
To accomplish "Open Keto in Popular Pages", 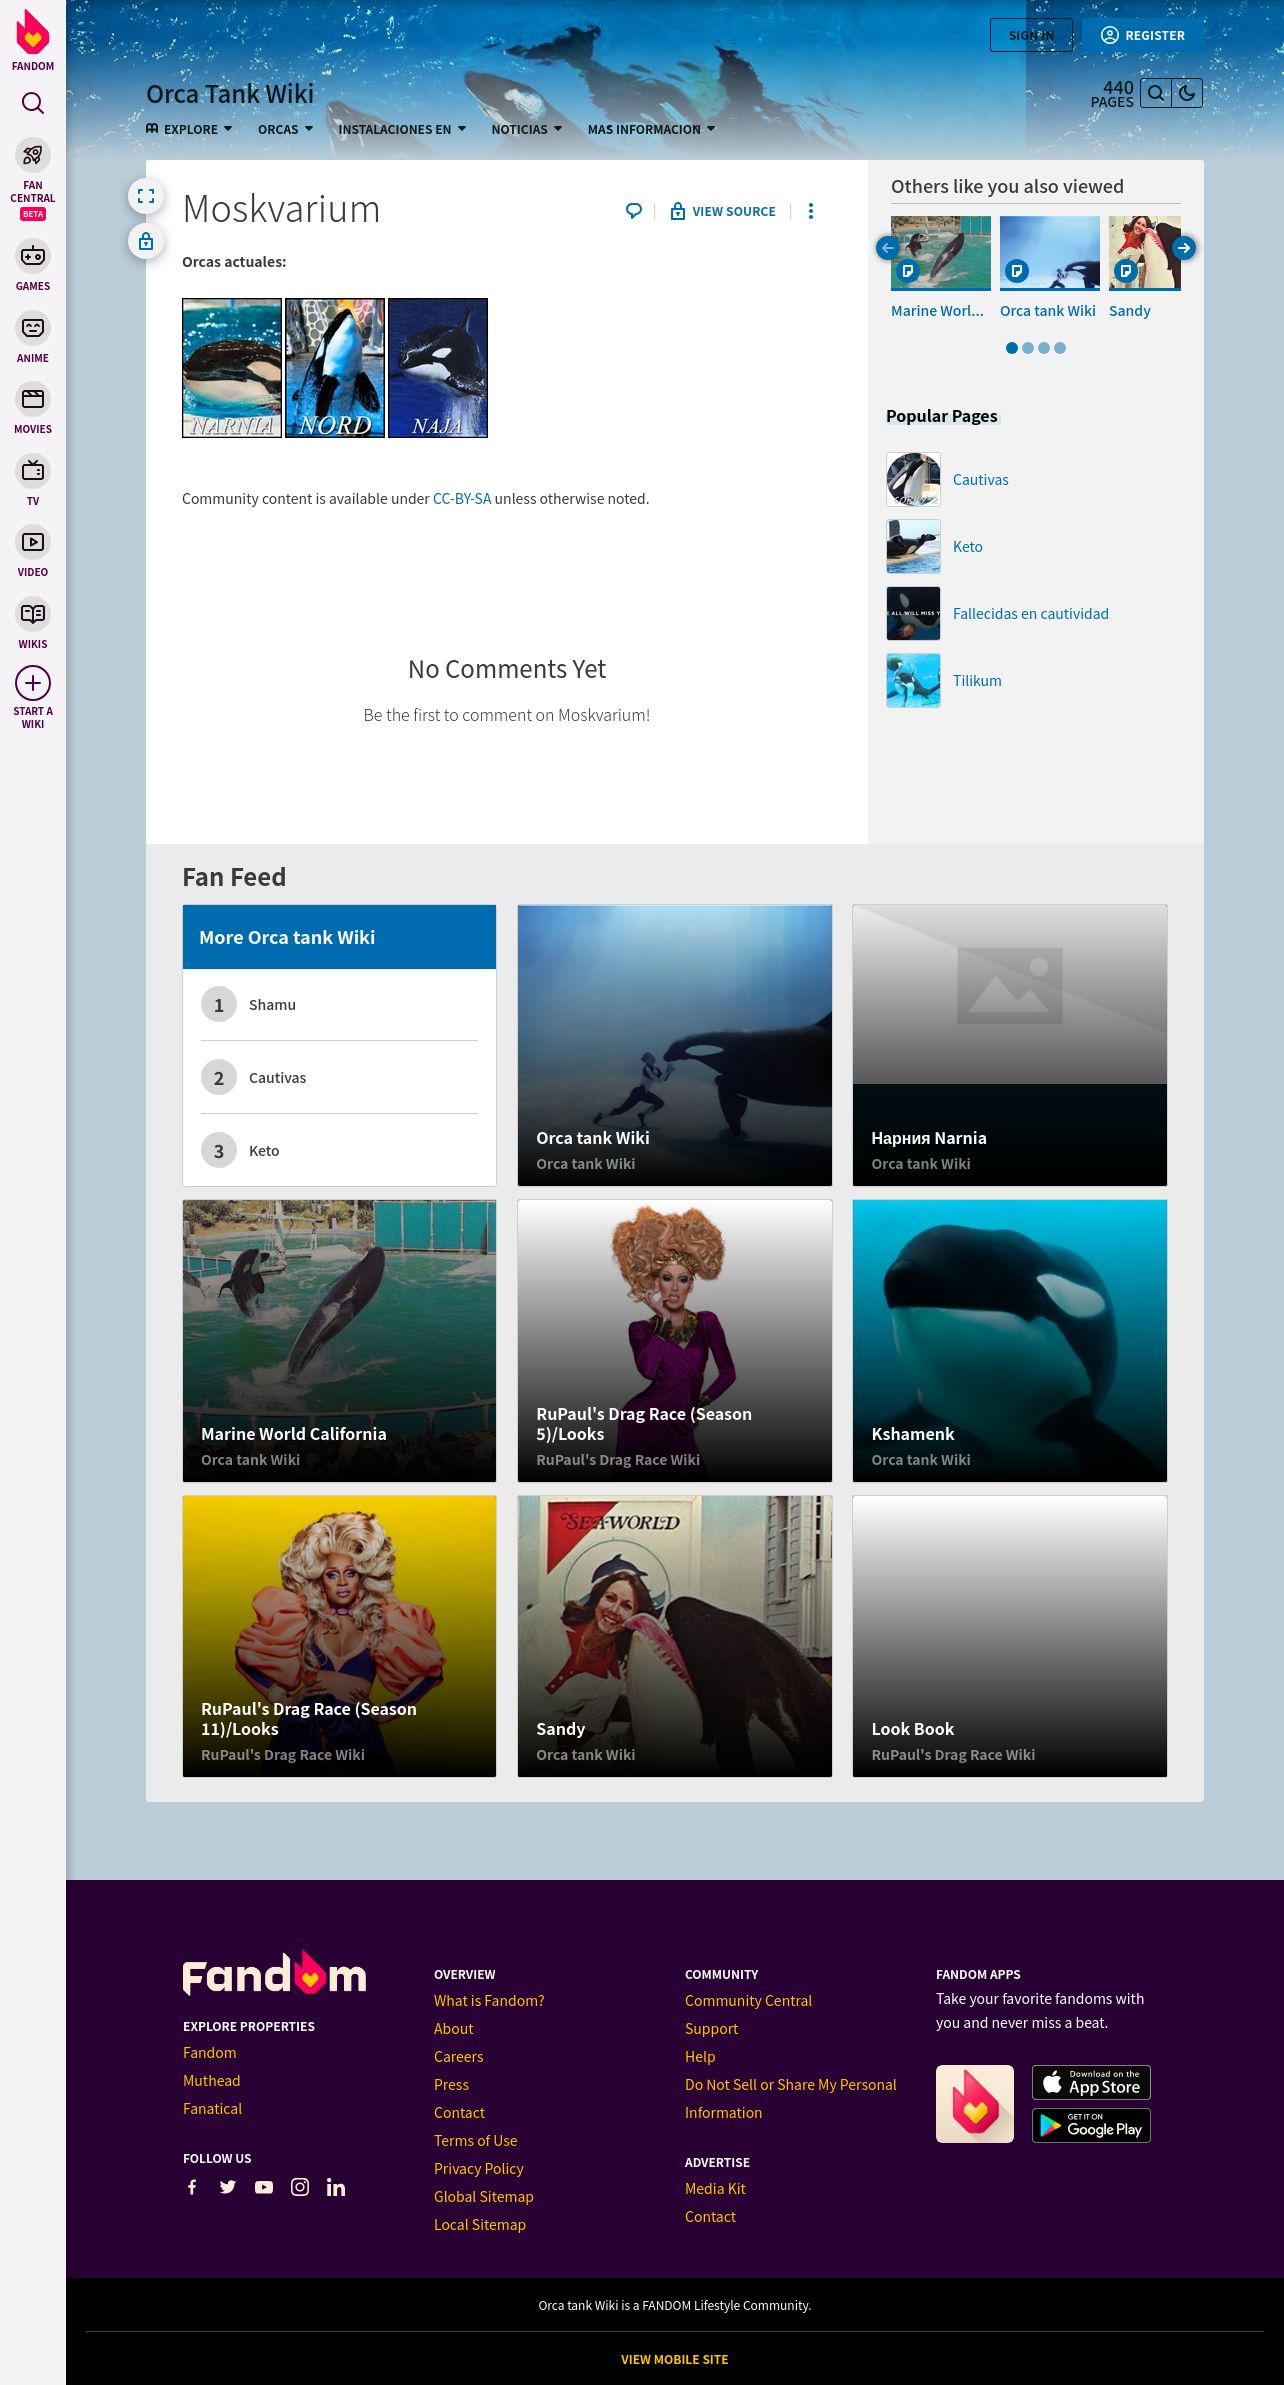I will (967, 546).
